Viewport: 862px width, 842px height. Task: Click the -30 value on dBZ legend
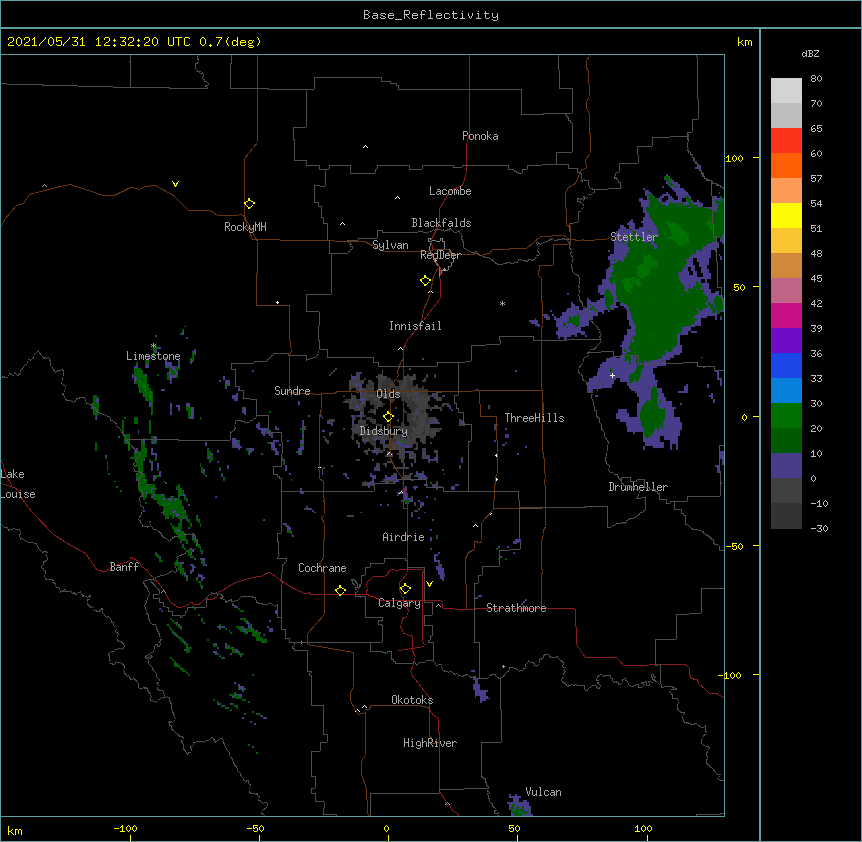point(819,528)
